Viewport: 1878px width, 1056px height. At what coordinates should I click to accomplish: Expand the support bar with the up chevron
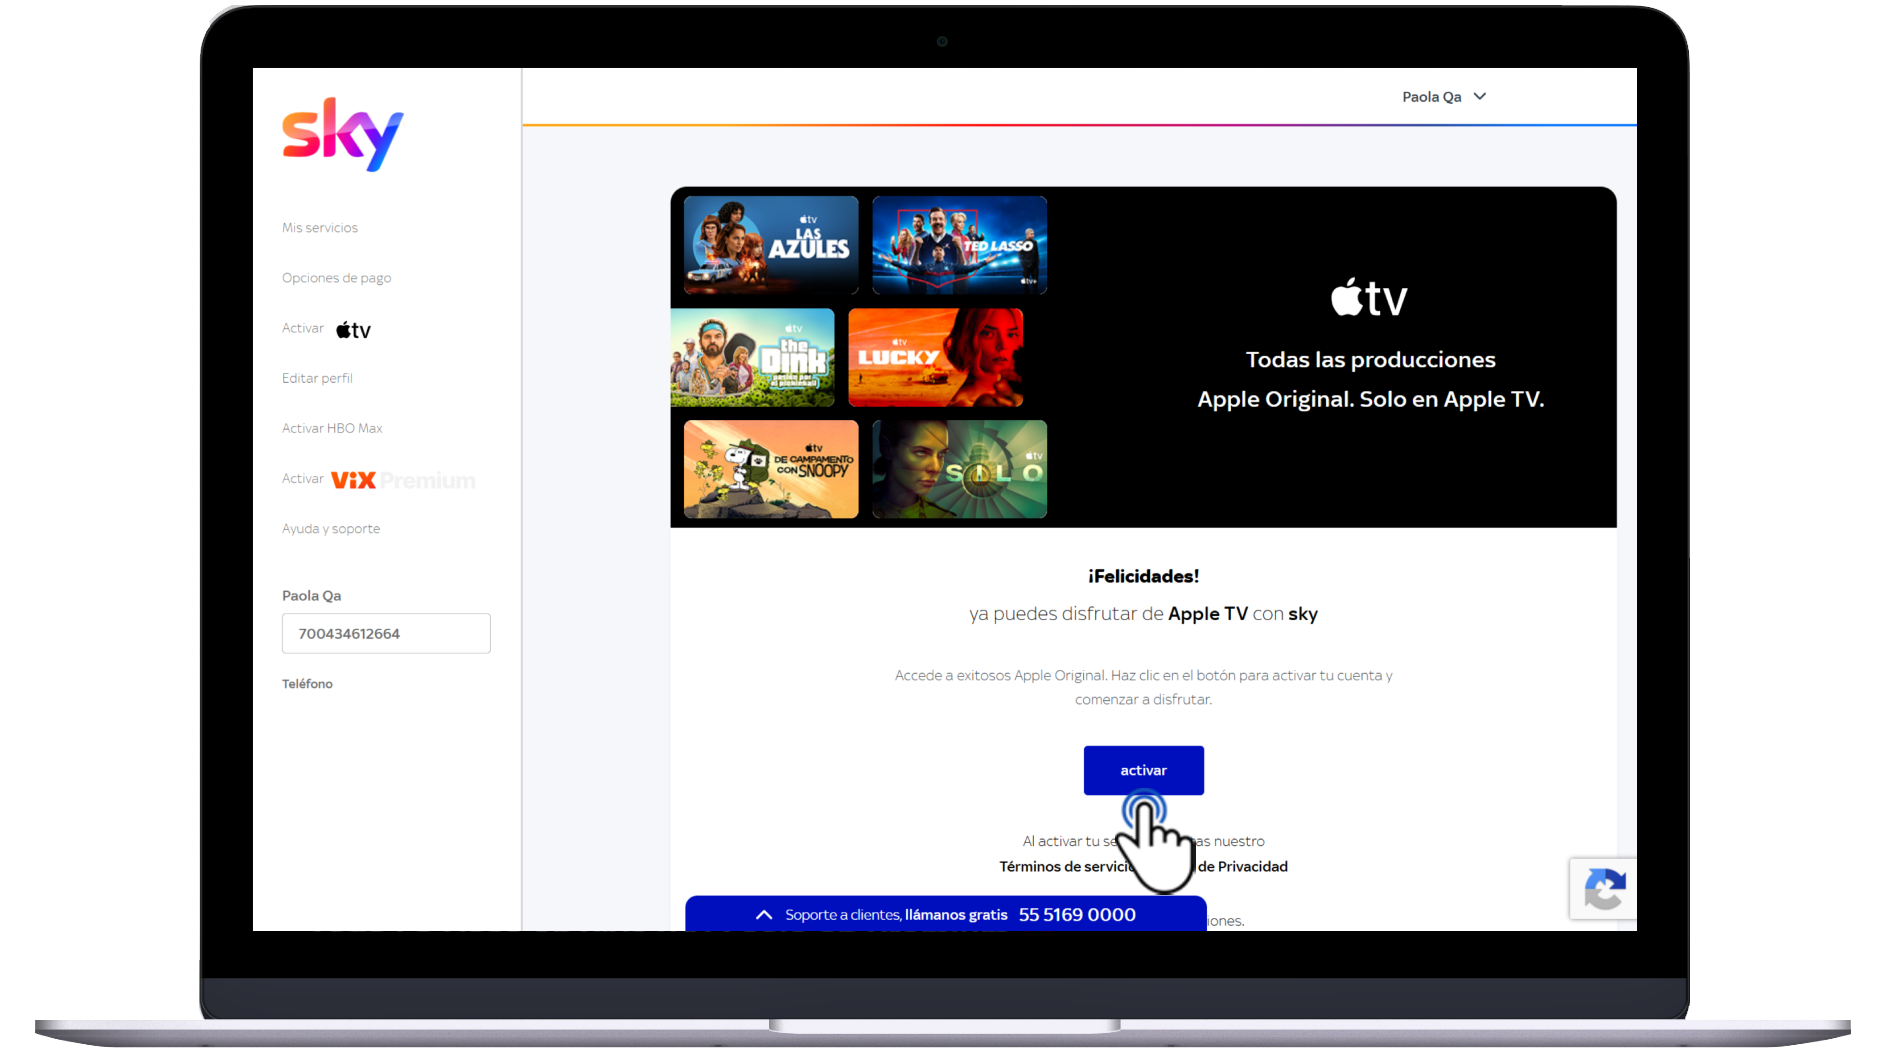(764, 914)
